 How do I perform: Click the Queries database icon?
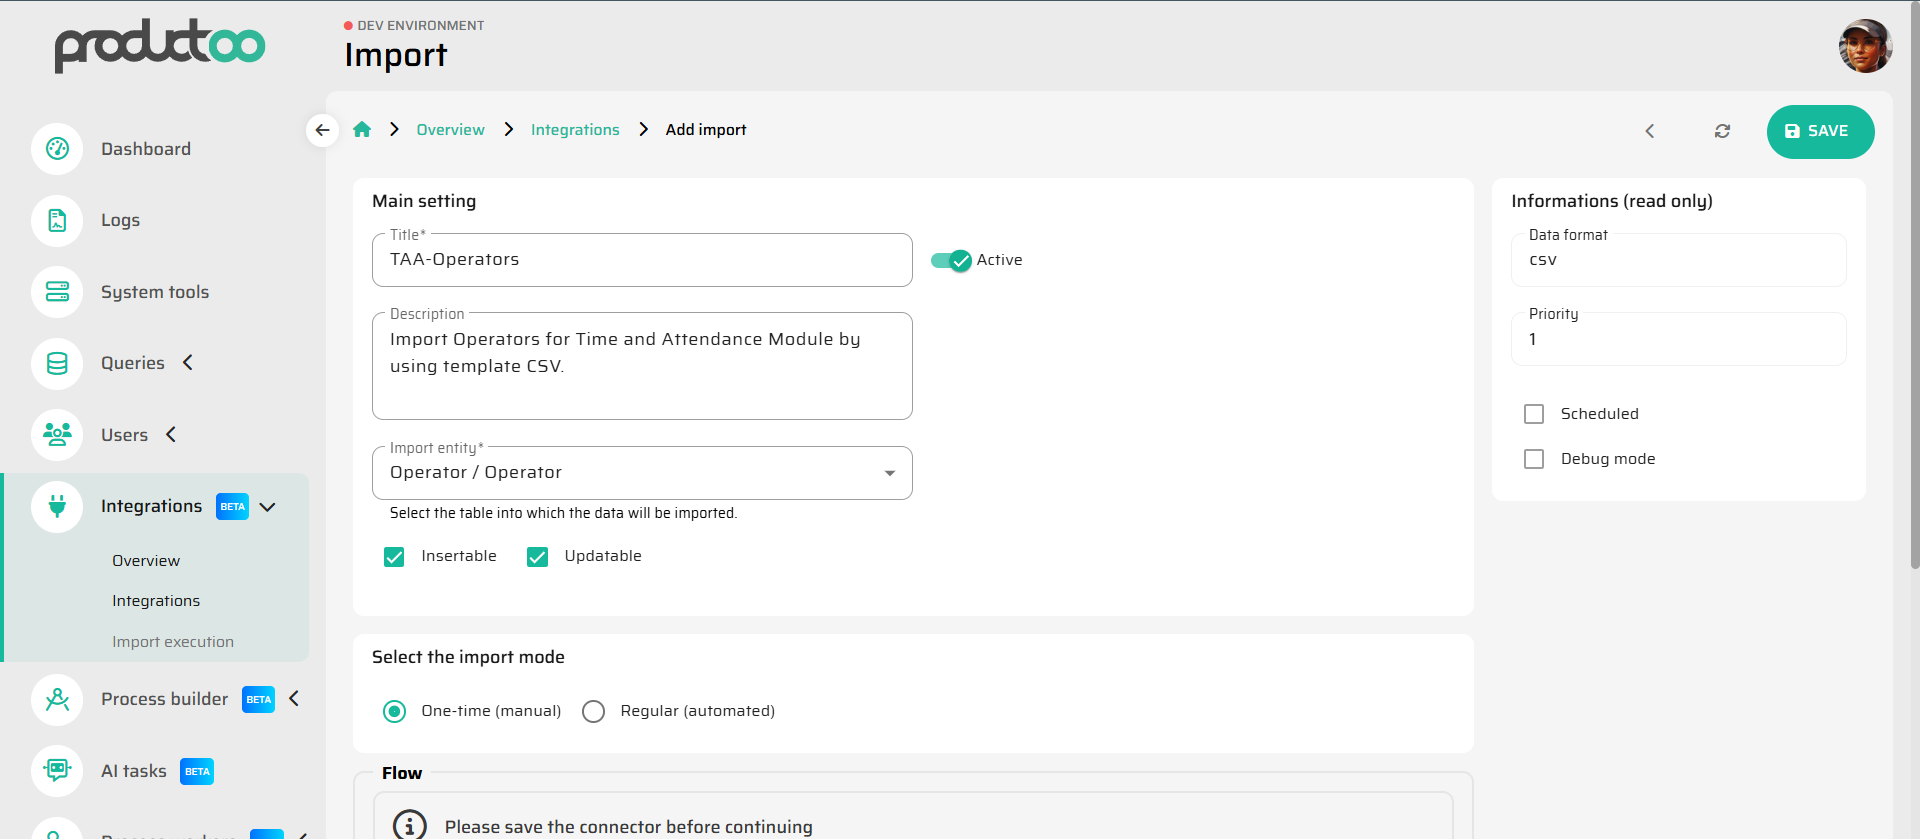57,364
